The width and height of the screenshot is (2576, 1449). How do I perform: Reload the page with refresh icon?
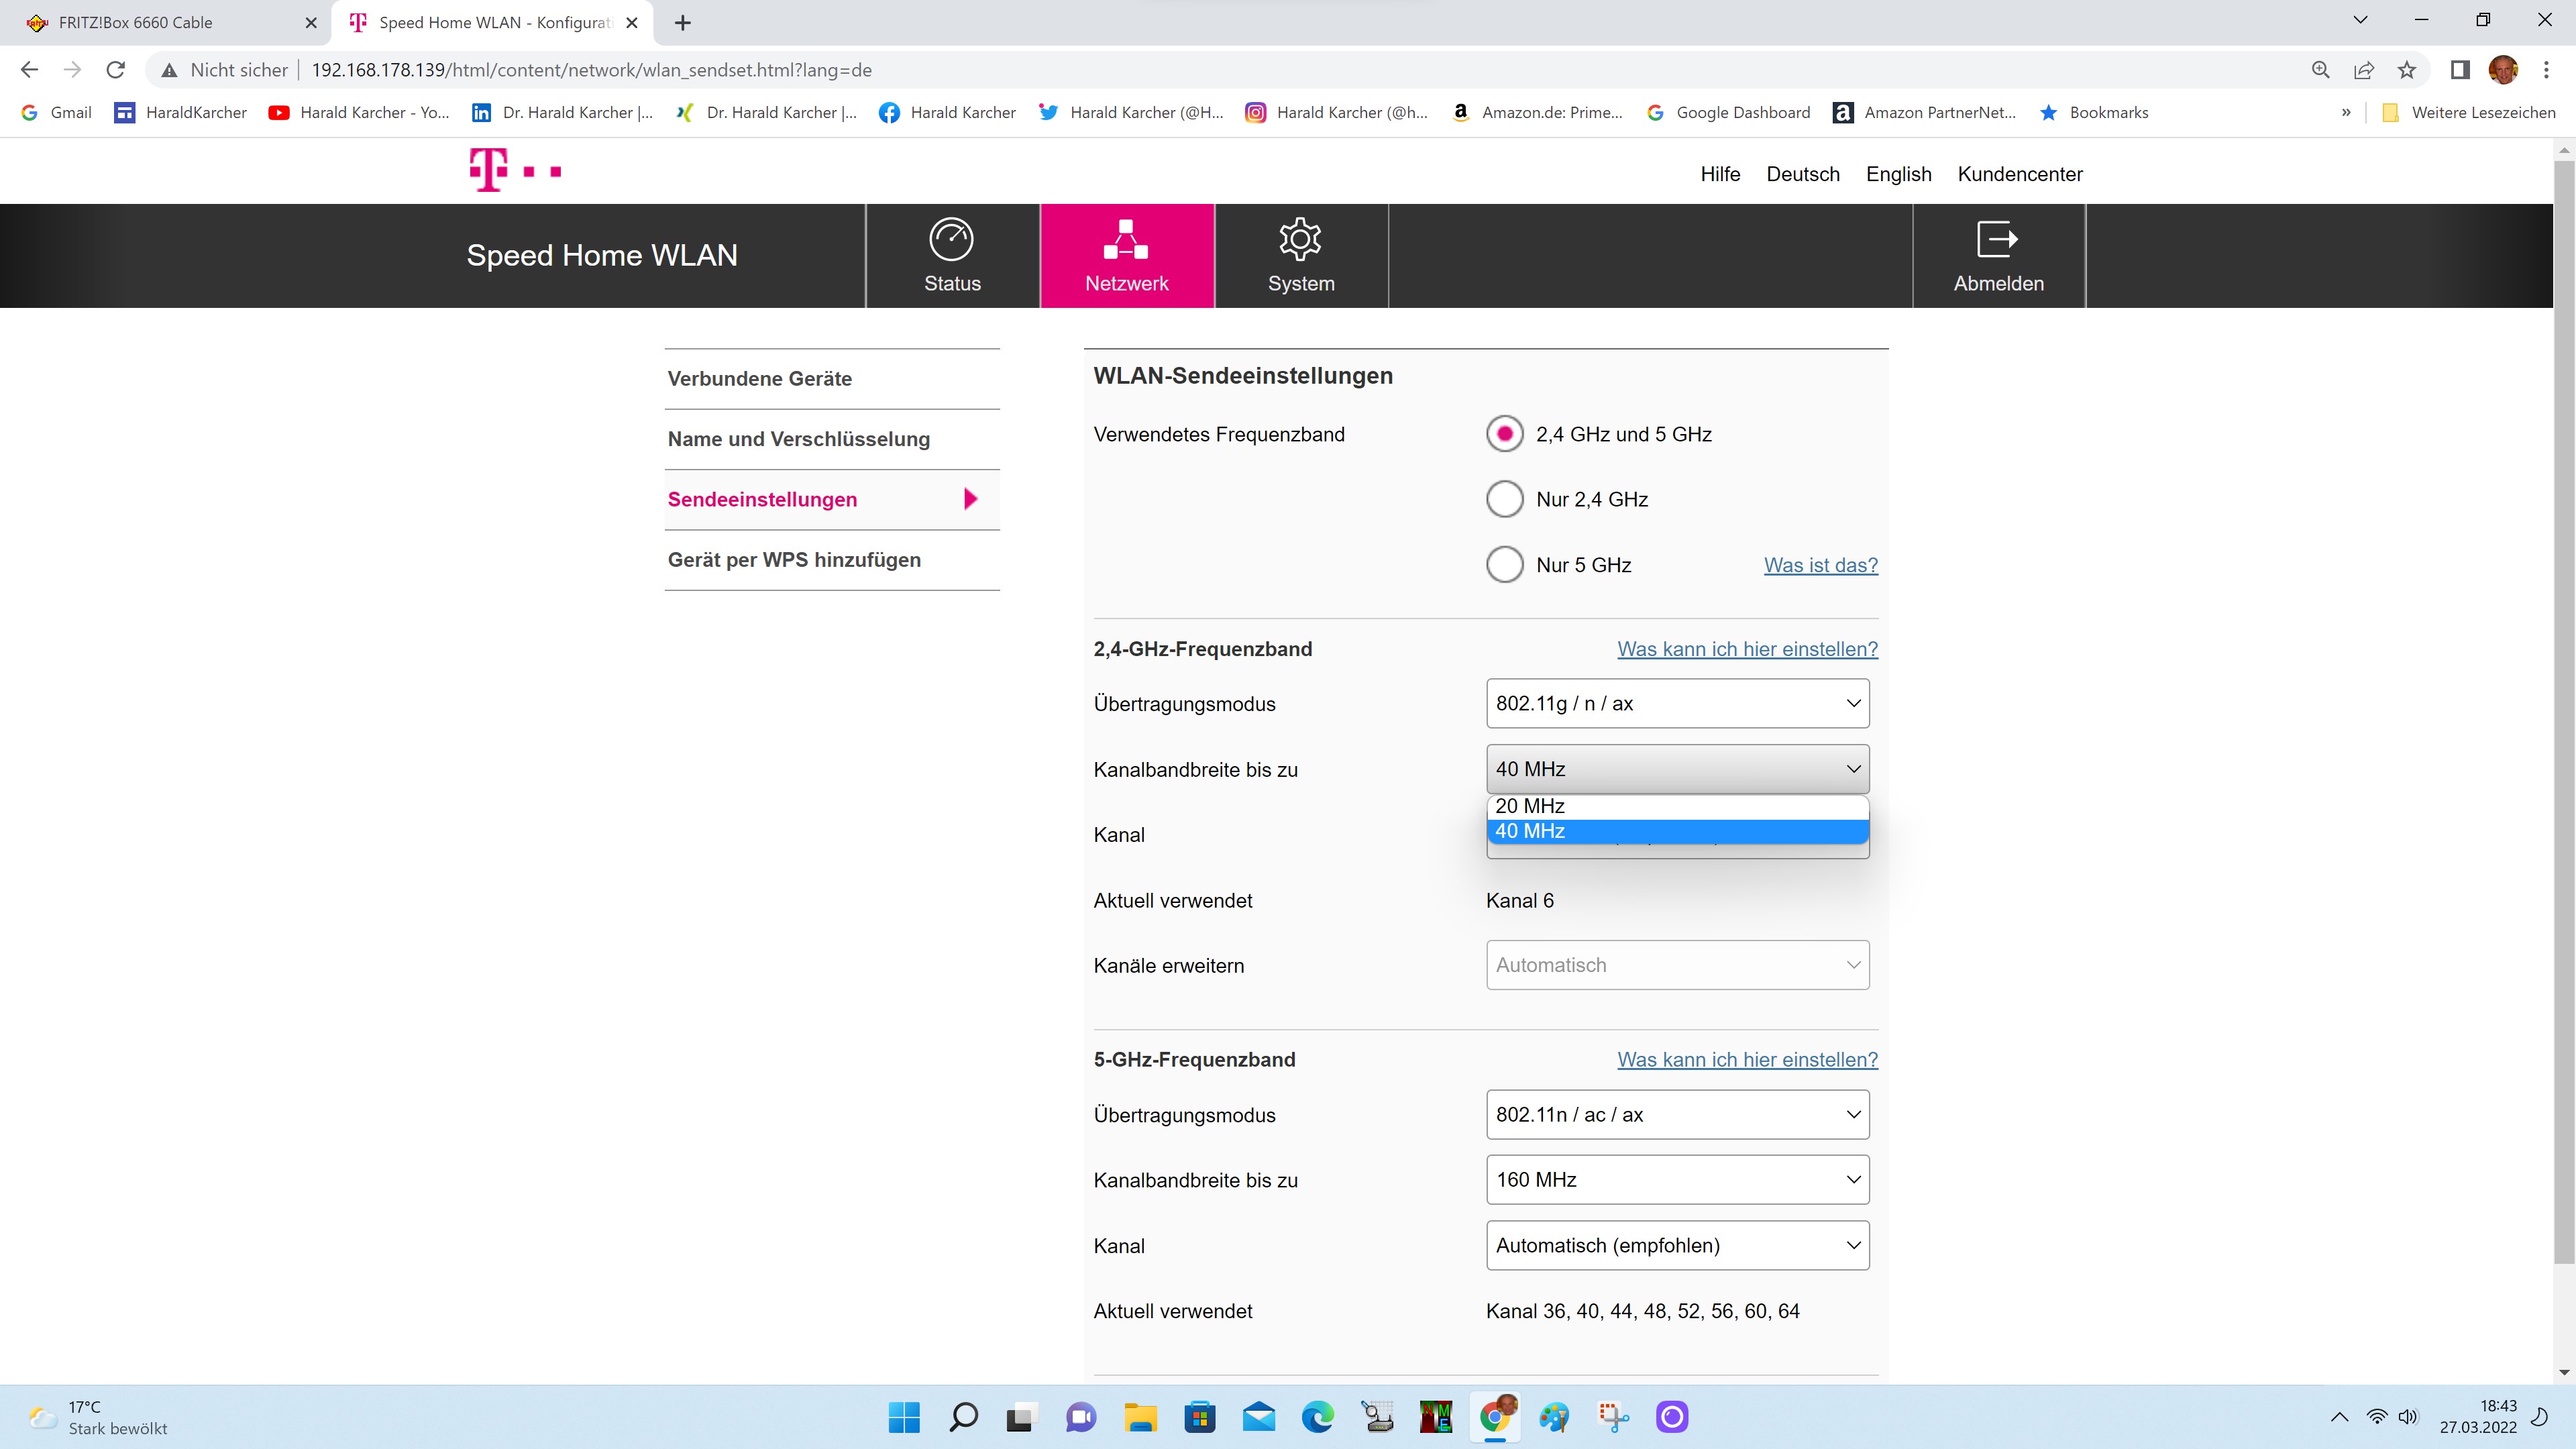click(x=116, y=70)
